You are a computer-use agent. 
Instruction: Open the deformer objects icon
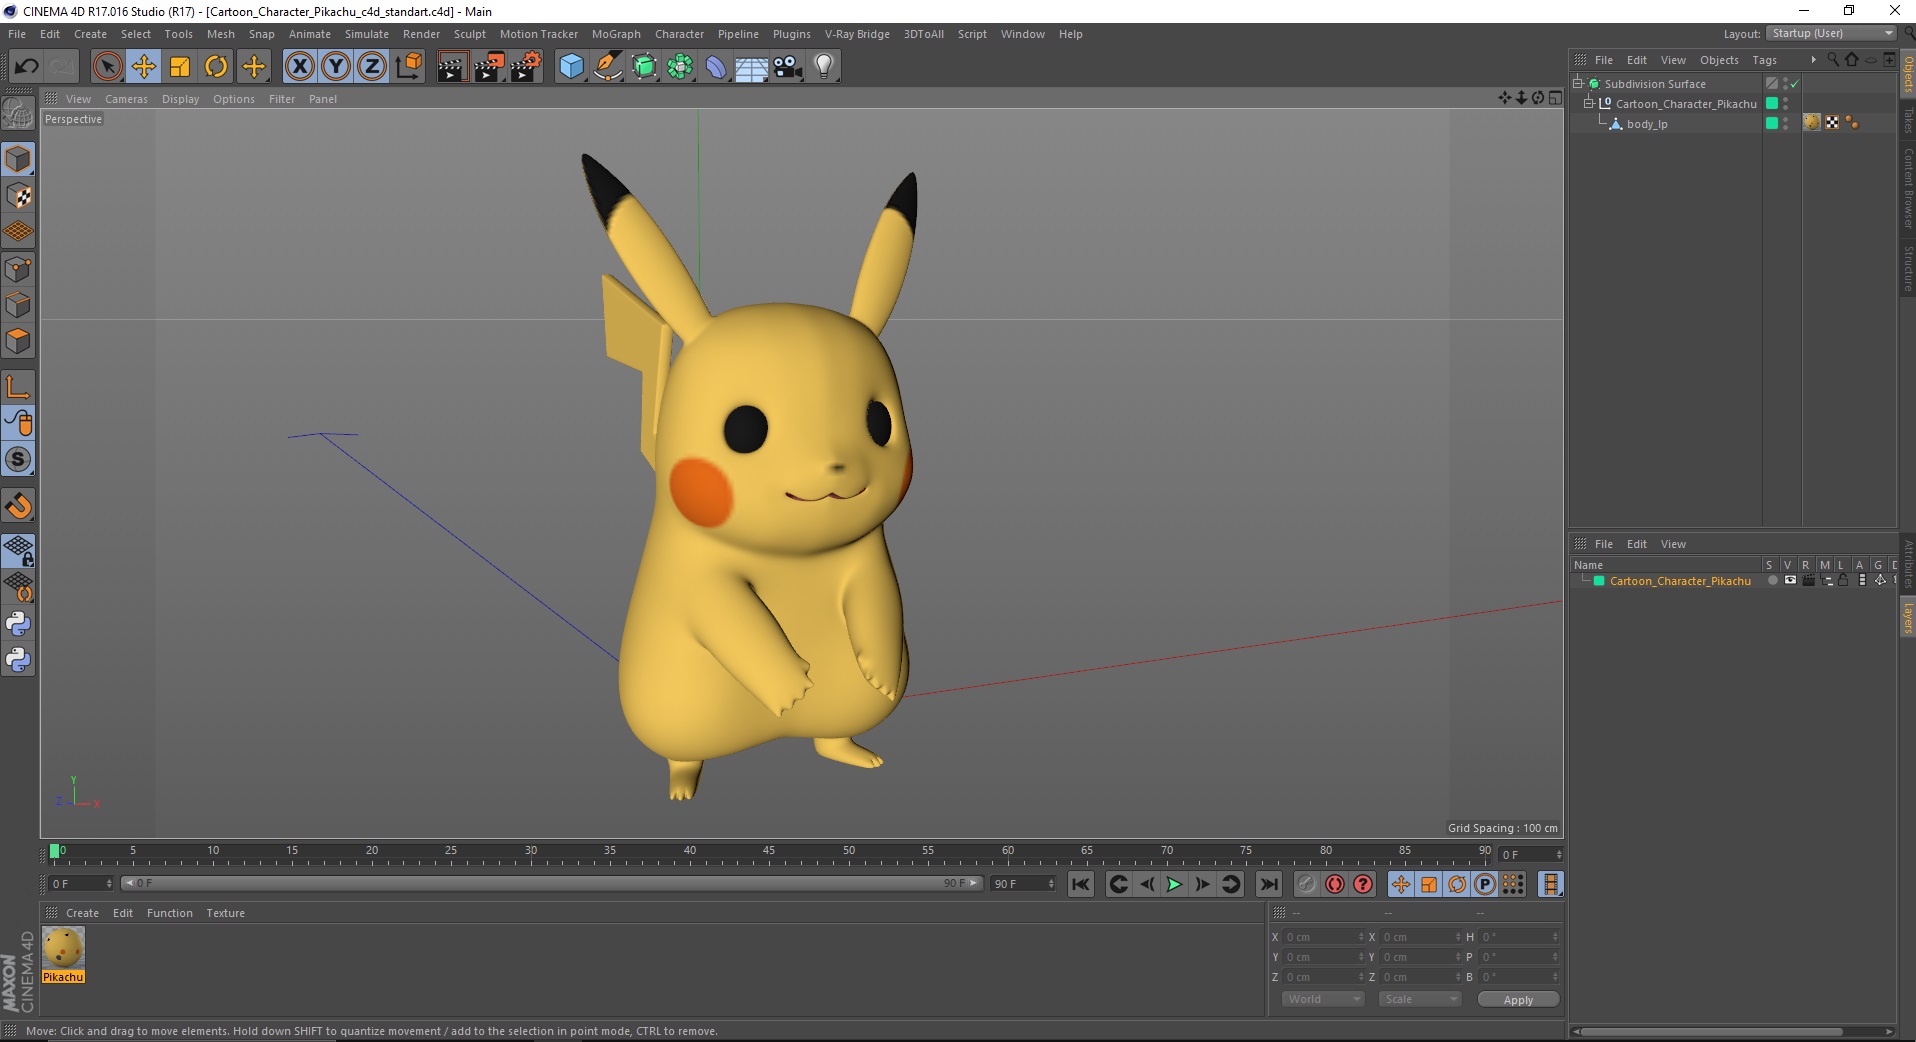pos(716,67)
